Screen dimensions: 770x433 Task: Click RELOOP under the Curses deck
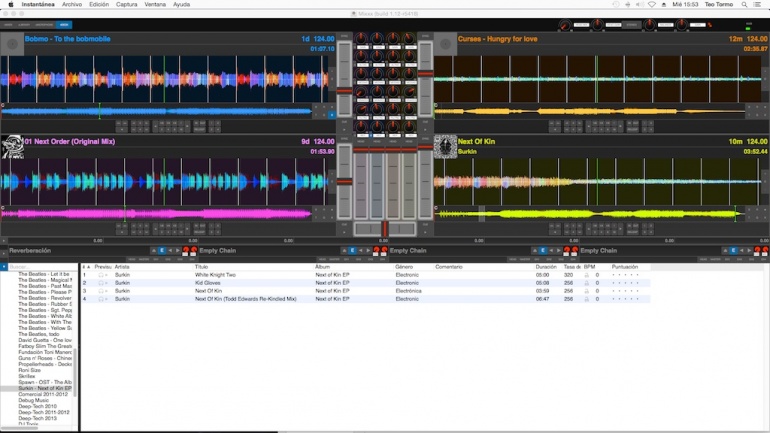click(632, 130)
